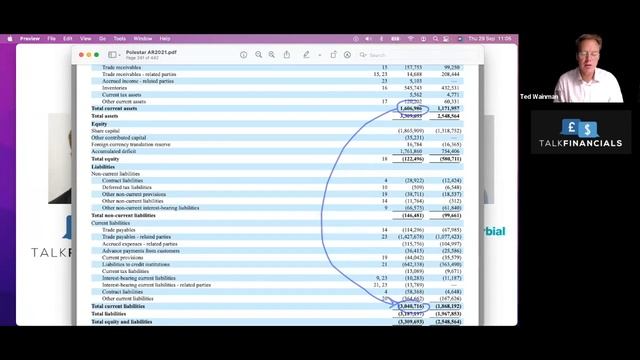Viewport: 640px width, 360px height.
Task: Click the TalkFinancials logo tile
Action: point(581,132)
